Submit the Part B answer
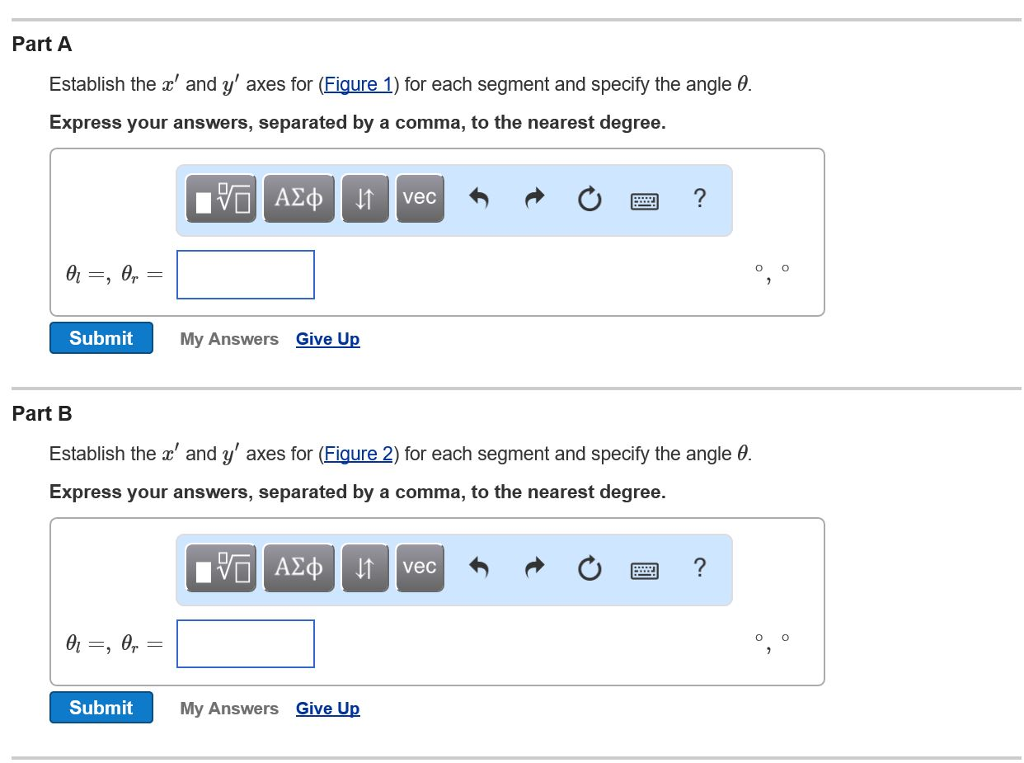This screenshot has width=1024, height=763. [x=100, y=708]
